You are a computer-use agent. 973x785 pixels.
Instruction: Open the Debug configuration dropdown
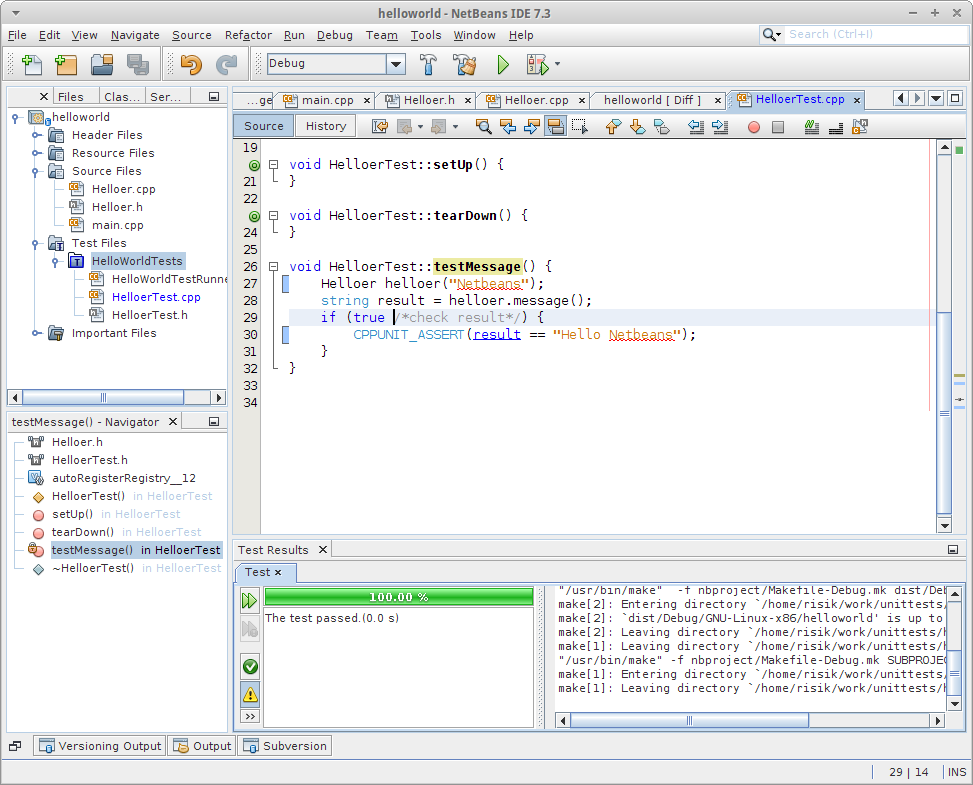(396, 64)
